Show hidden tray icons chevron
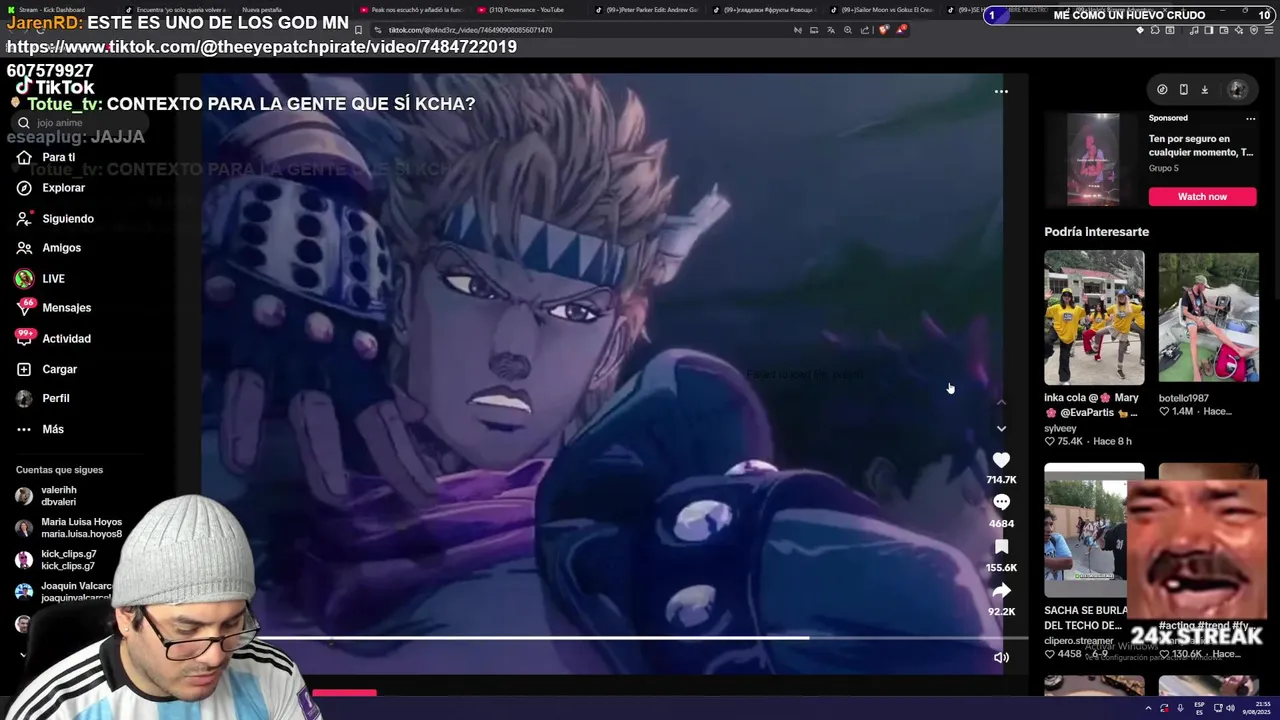This screenshot has height=720, width=1280. click(x=1148, y=708)
